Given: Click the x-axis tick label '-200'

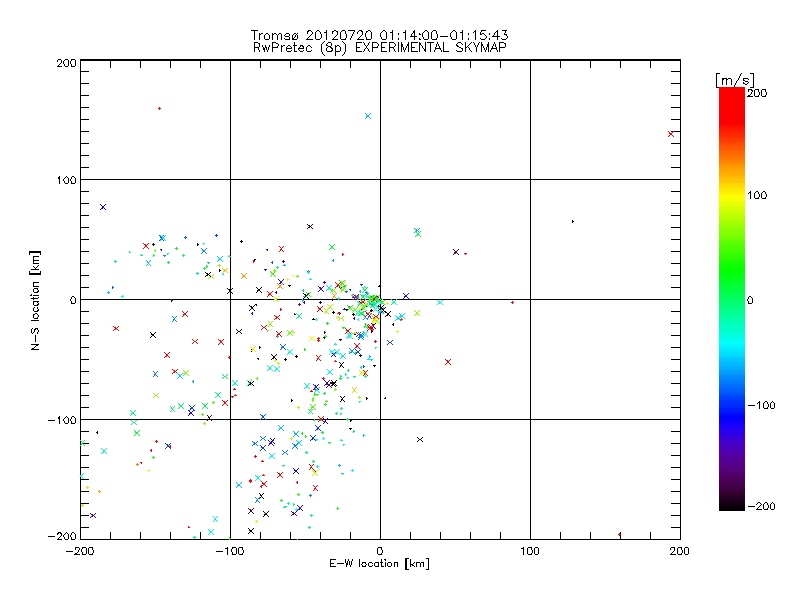Looking at the screenshot, I should click(x=81, y=551).
